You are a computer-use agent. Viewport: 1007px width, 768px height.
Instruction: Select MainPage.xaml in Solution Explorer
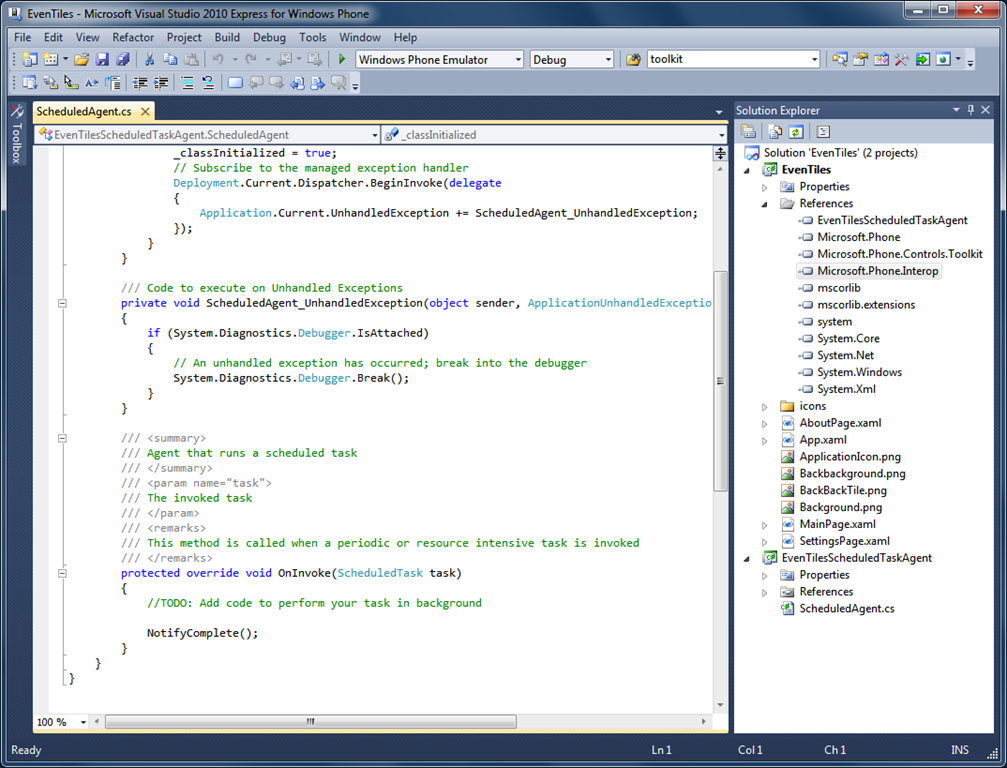point(837,524)
